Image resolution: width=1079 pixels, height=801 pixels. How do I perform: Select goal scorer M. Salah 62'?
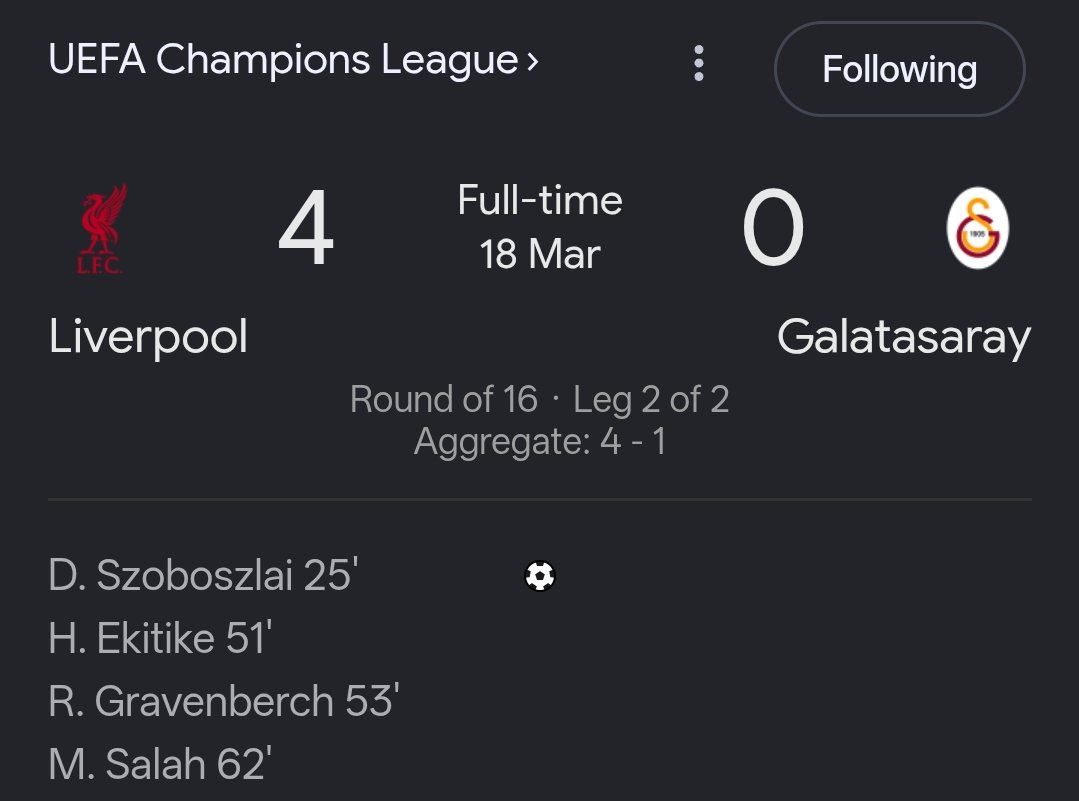[x=160, y=765]
